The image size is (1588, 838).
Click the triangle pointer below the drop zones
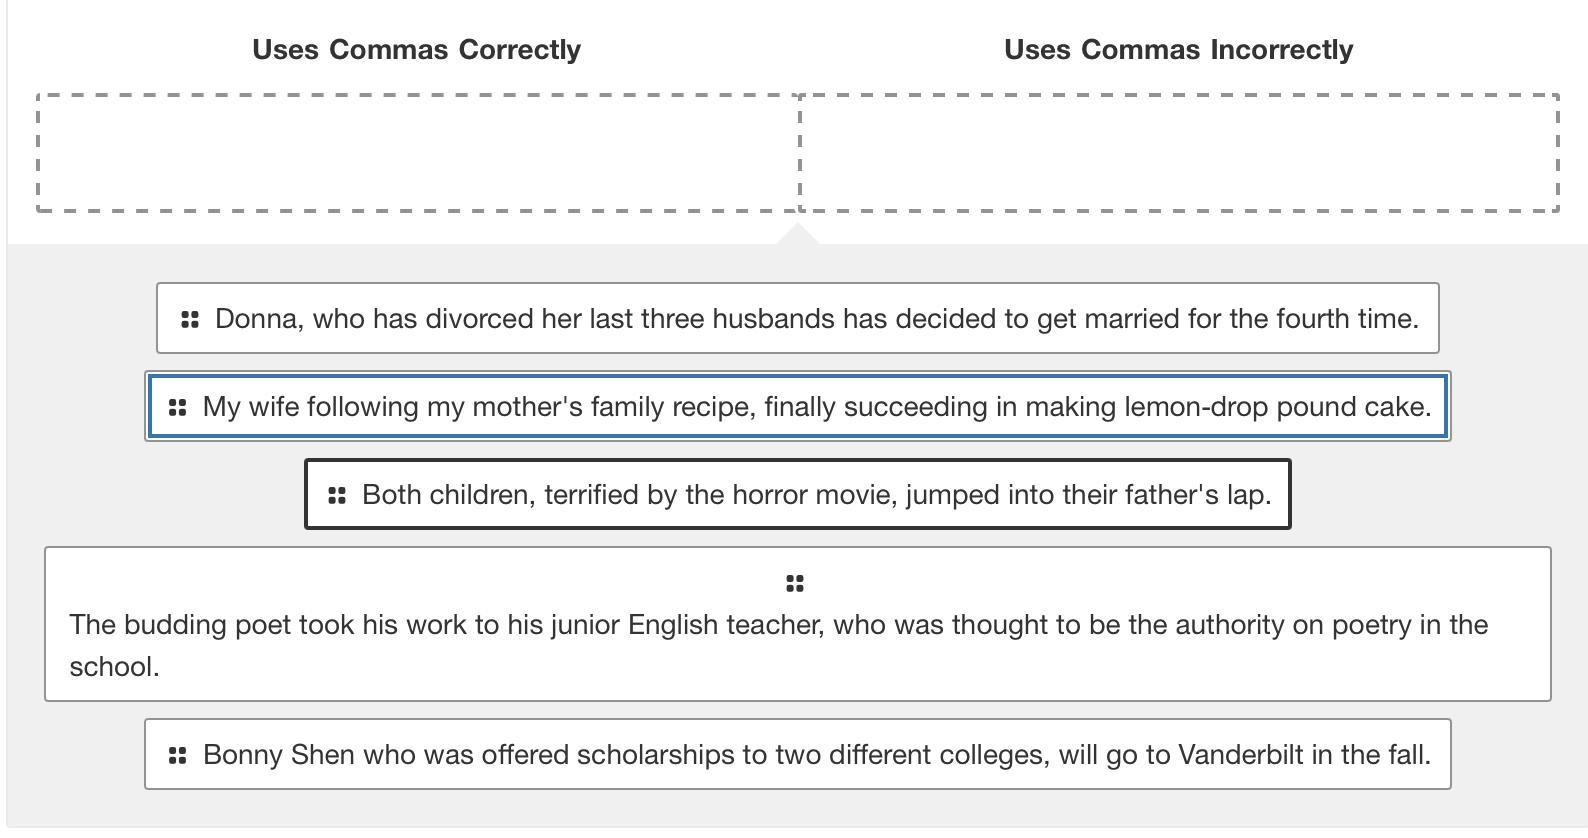pyautogui.click(x=797, y=234)
